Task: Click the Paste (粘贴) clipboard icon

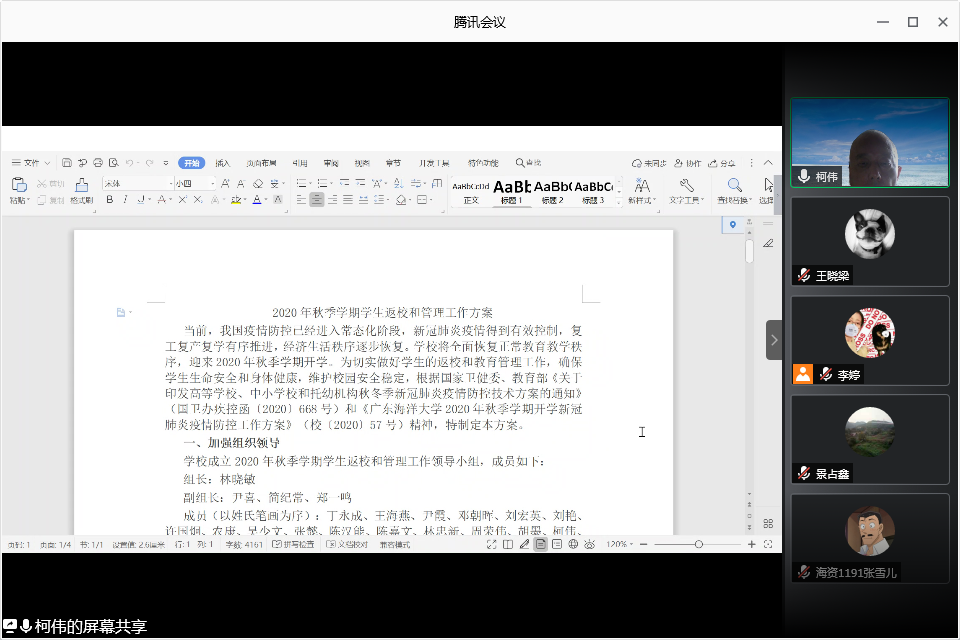Action: [18, 185]
